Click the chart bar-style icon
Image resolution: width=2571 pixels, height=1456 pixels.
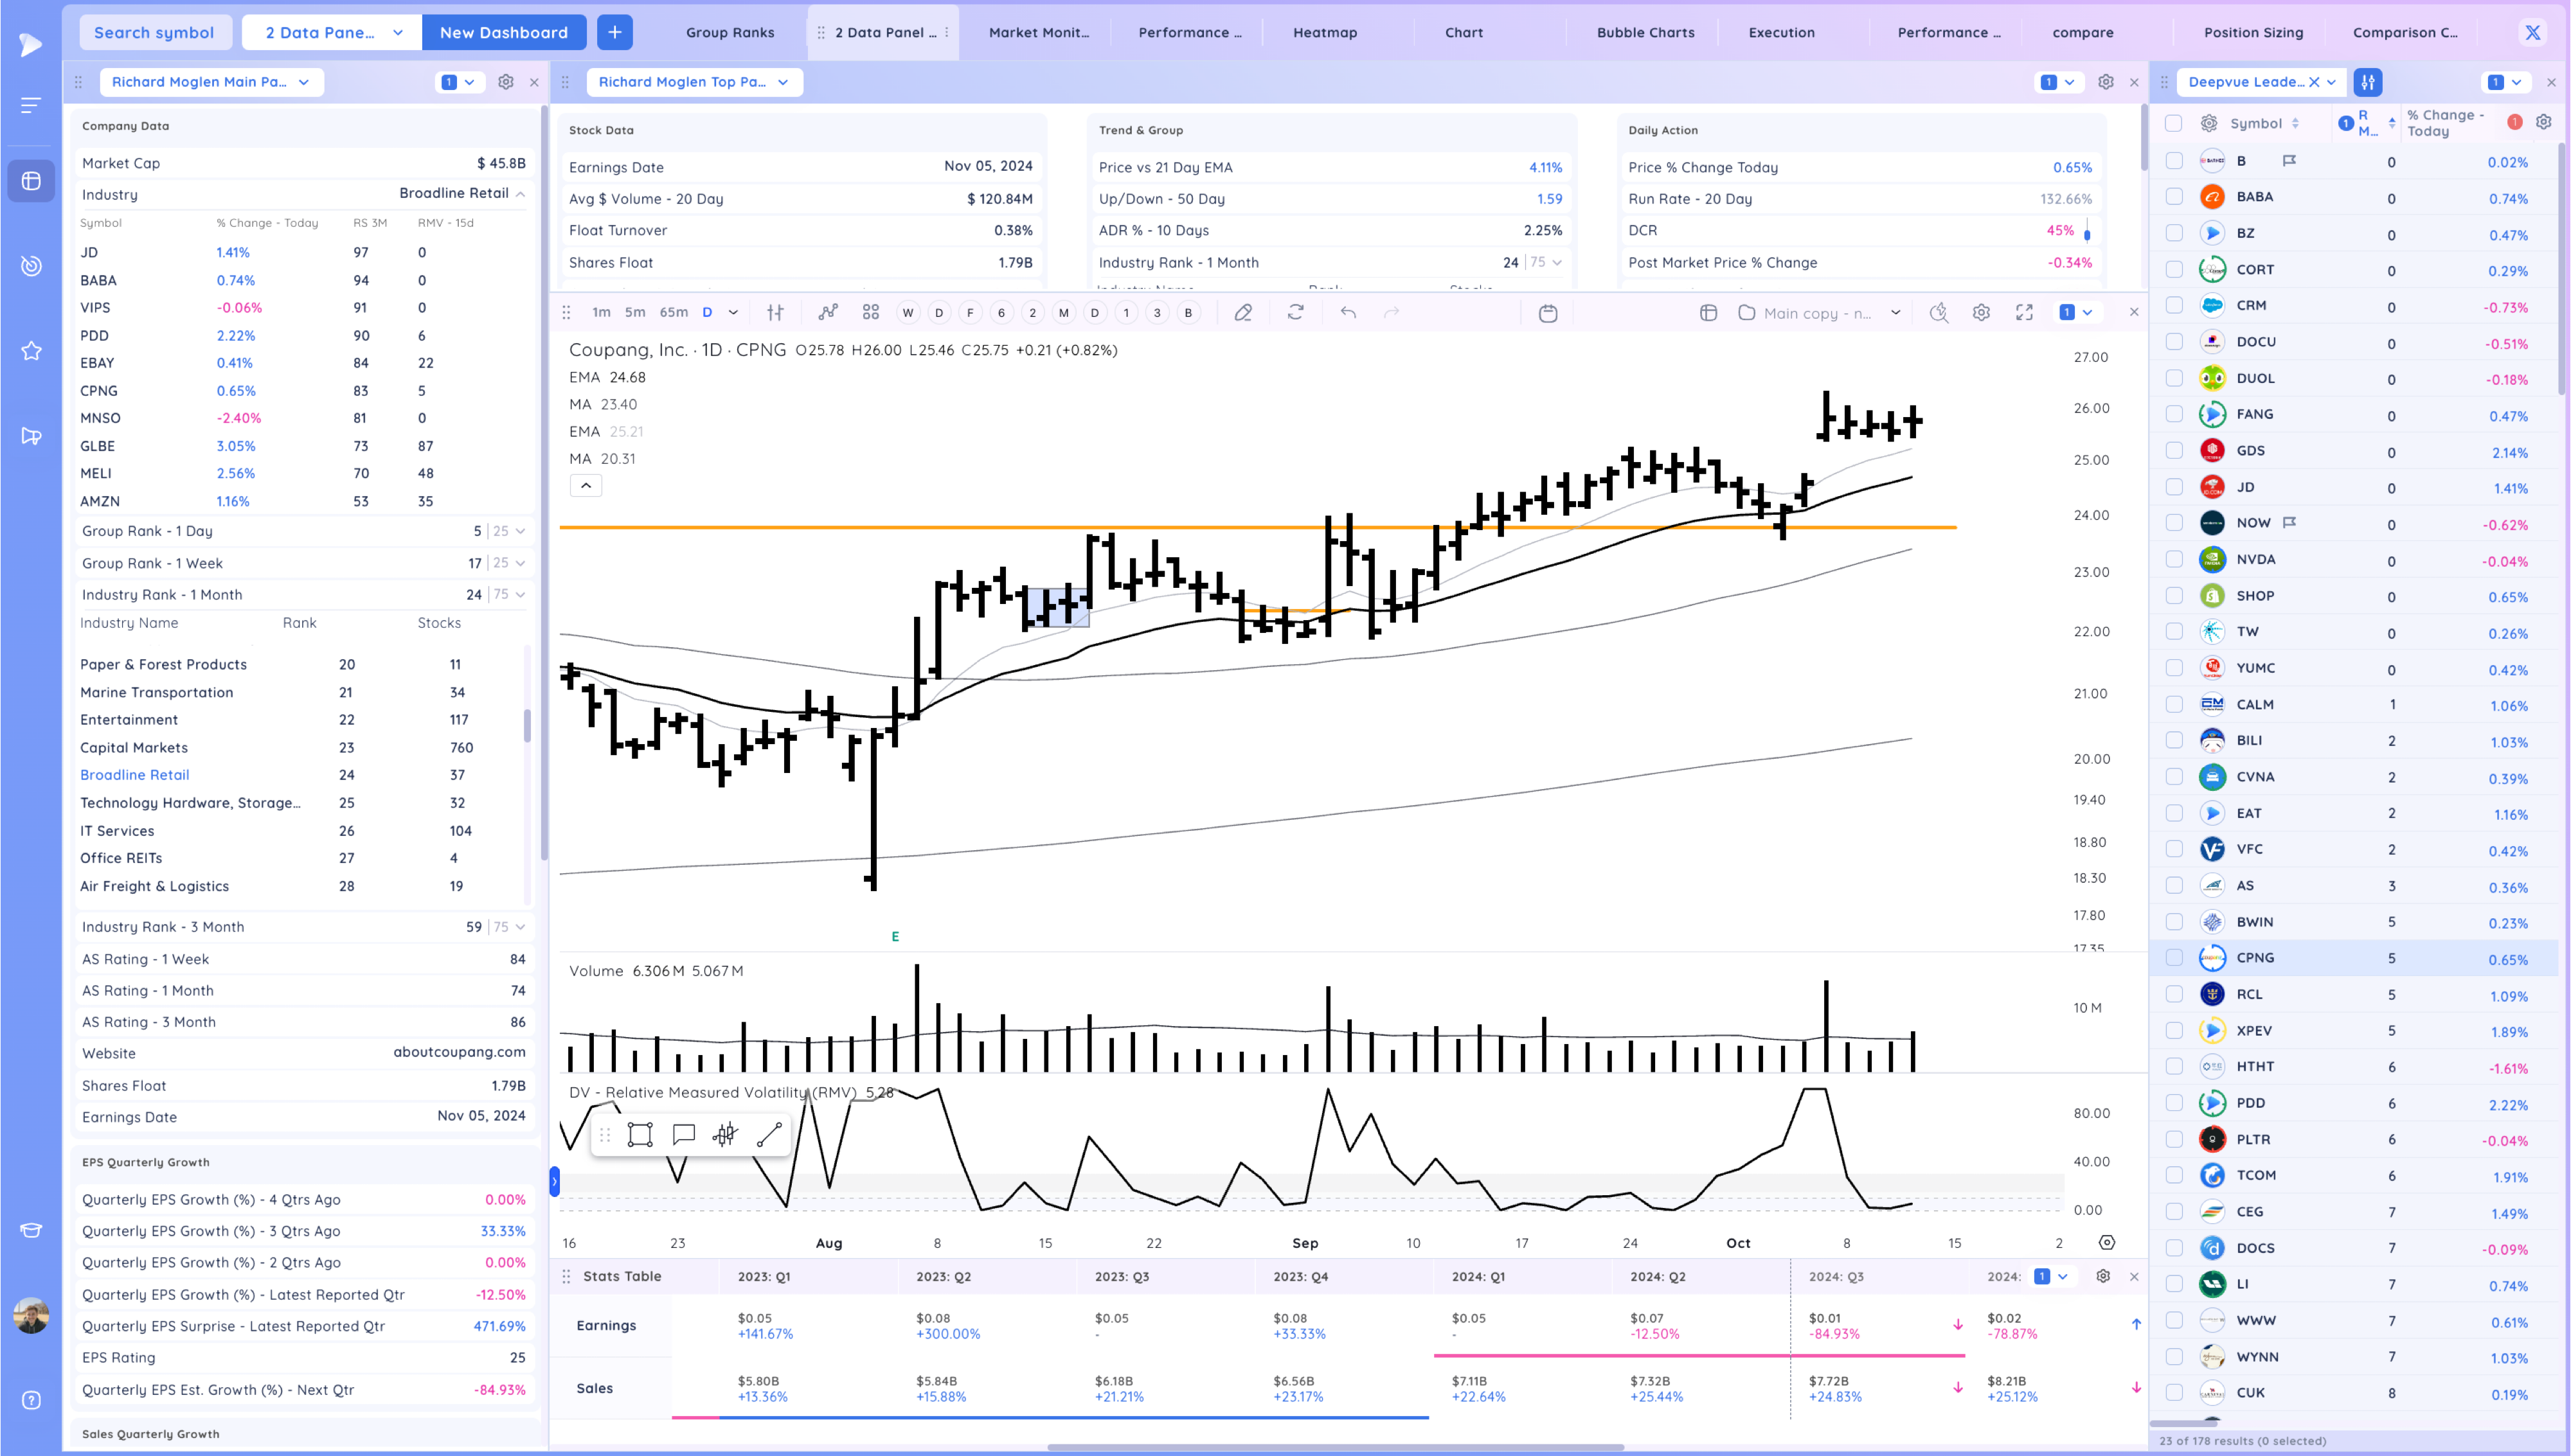click(x=775, y=312)
